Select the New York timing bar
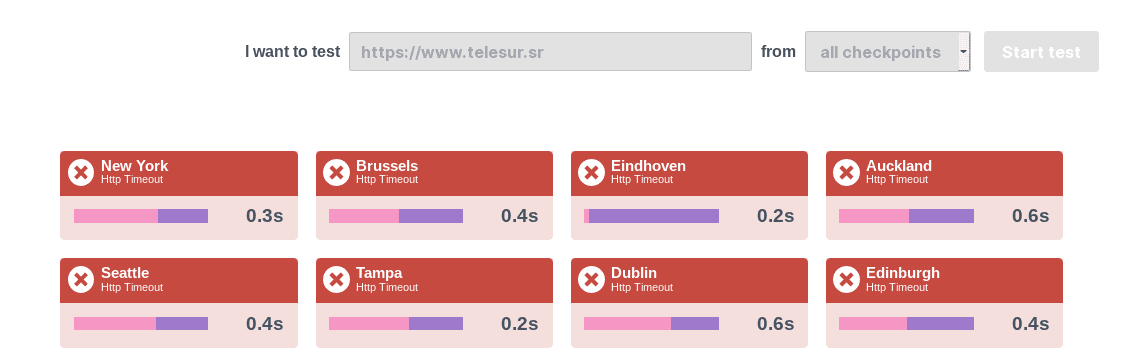Viewport: 1134px width, 360px height. click(x=141, y=216)
